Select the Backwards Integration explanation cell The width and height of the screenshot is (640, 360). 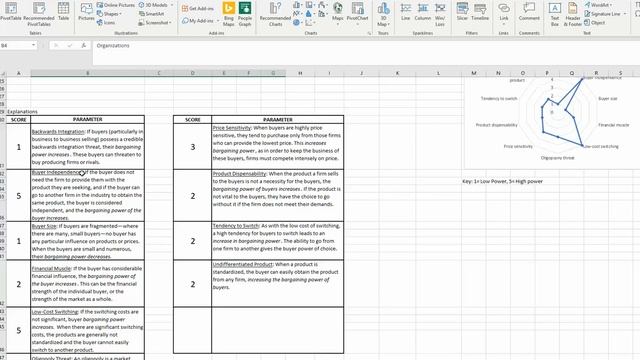pyautogui.click(x=87, y=147)
